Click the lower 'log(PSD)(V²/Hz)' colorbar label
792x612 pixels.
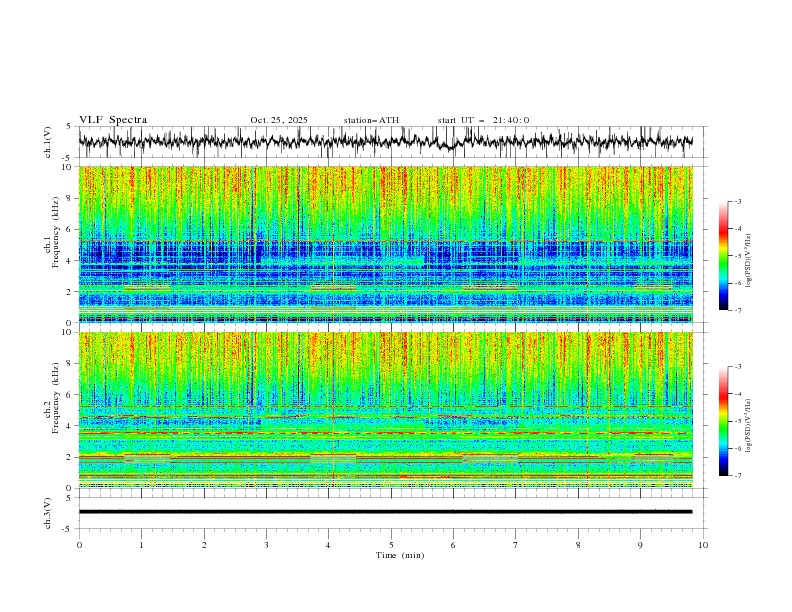coord(748,426)
